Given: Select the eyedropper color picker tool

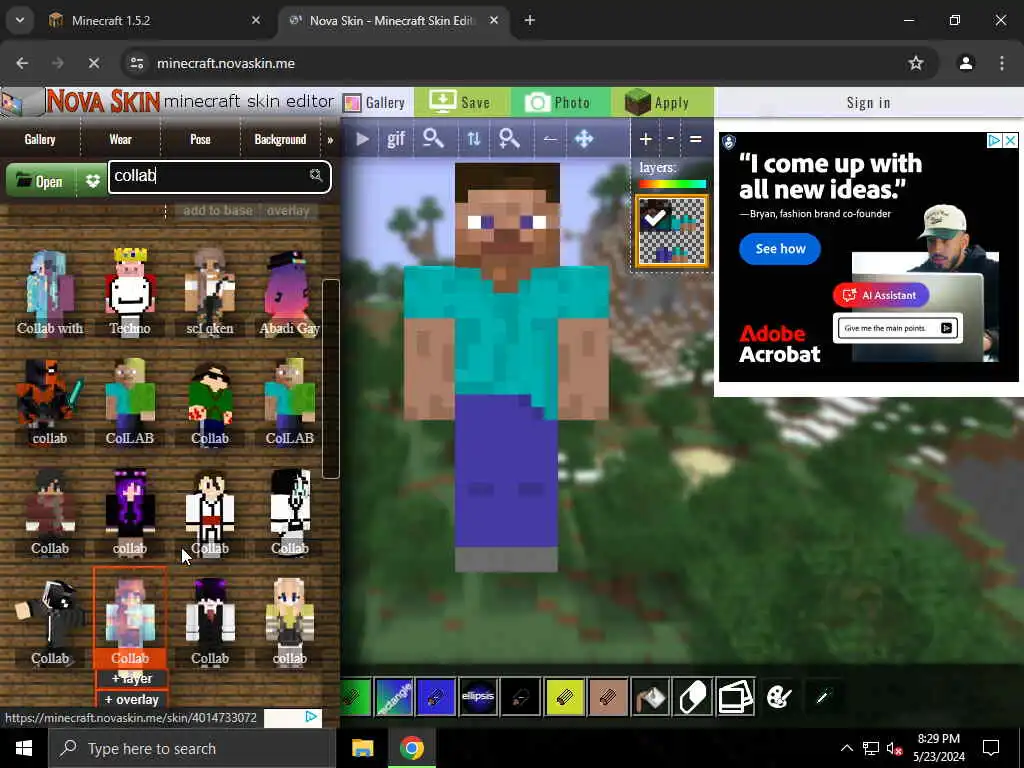Looking at the screenshot, I should (x=822, y=697).
